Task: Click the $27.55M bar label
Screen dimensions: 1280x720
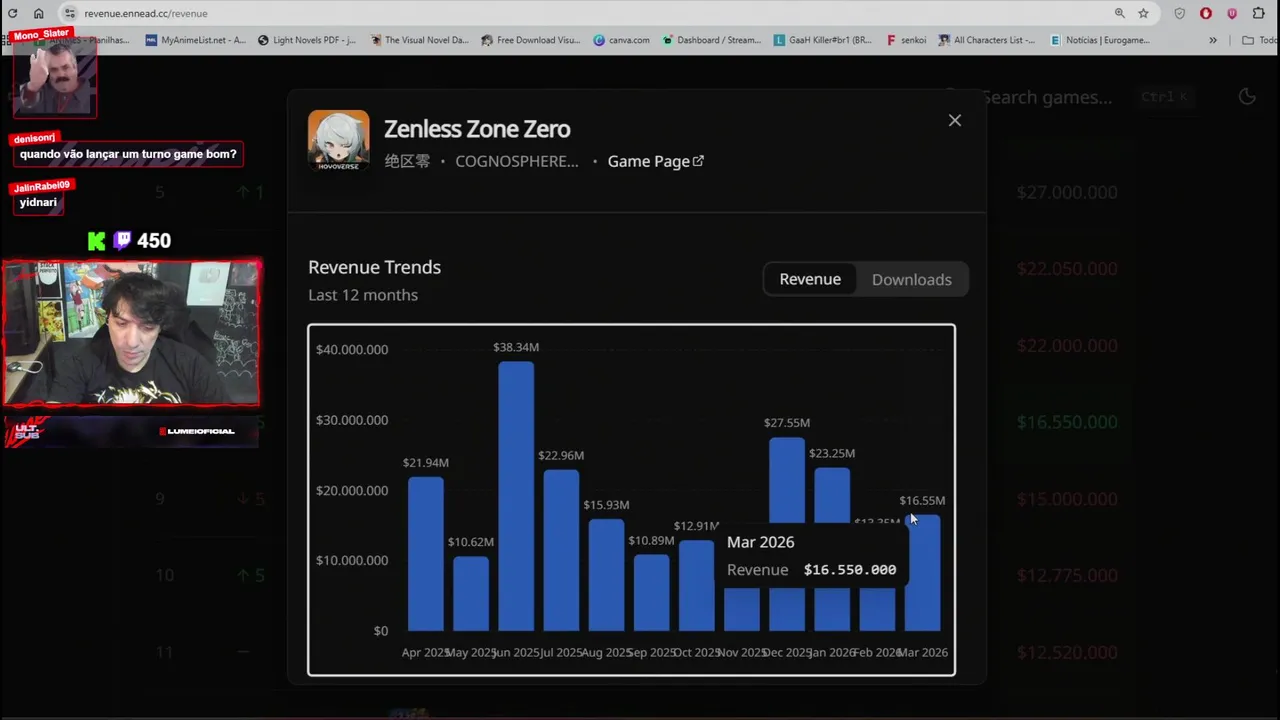Action: coord(787,423)
